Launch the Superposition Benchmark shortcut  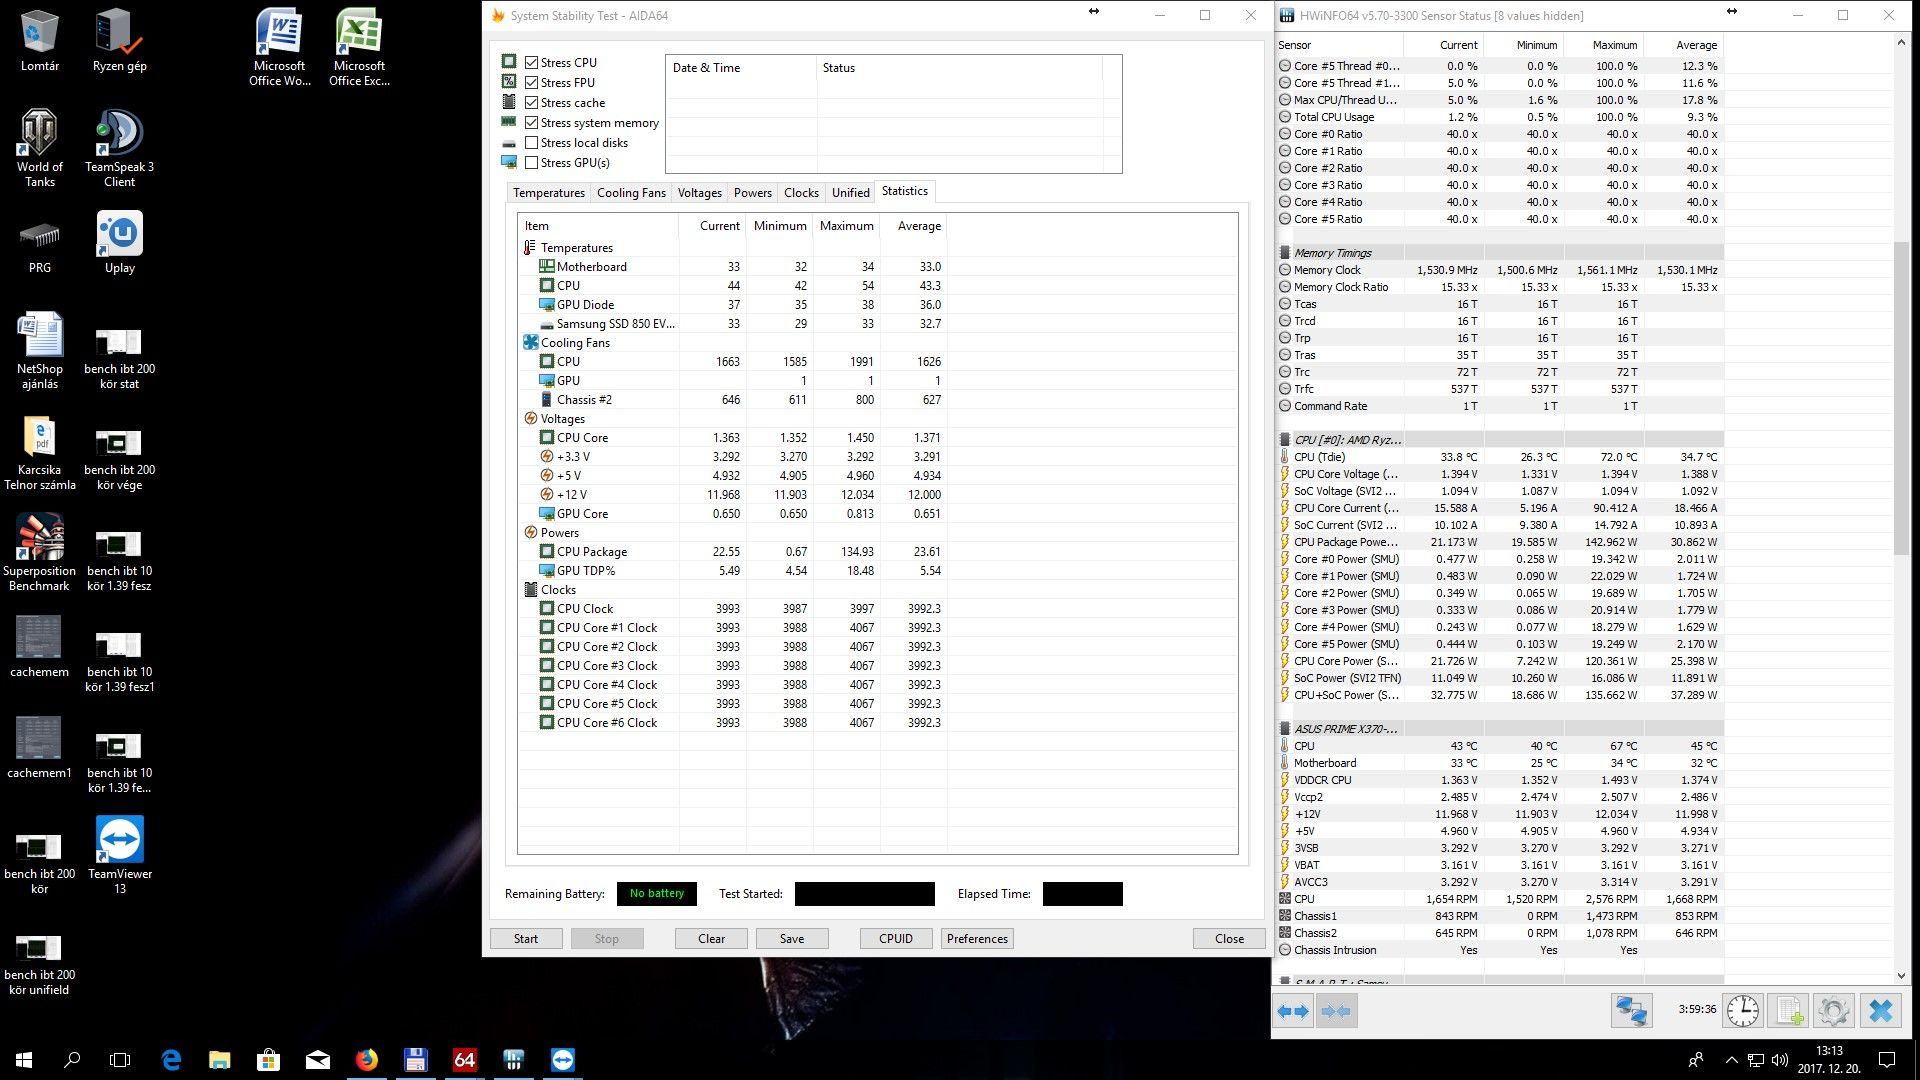tap(40, 553)
